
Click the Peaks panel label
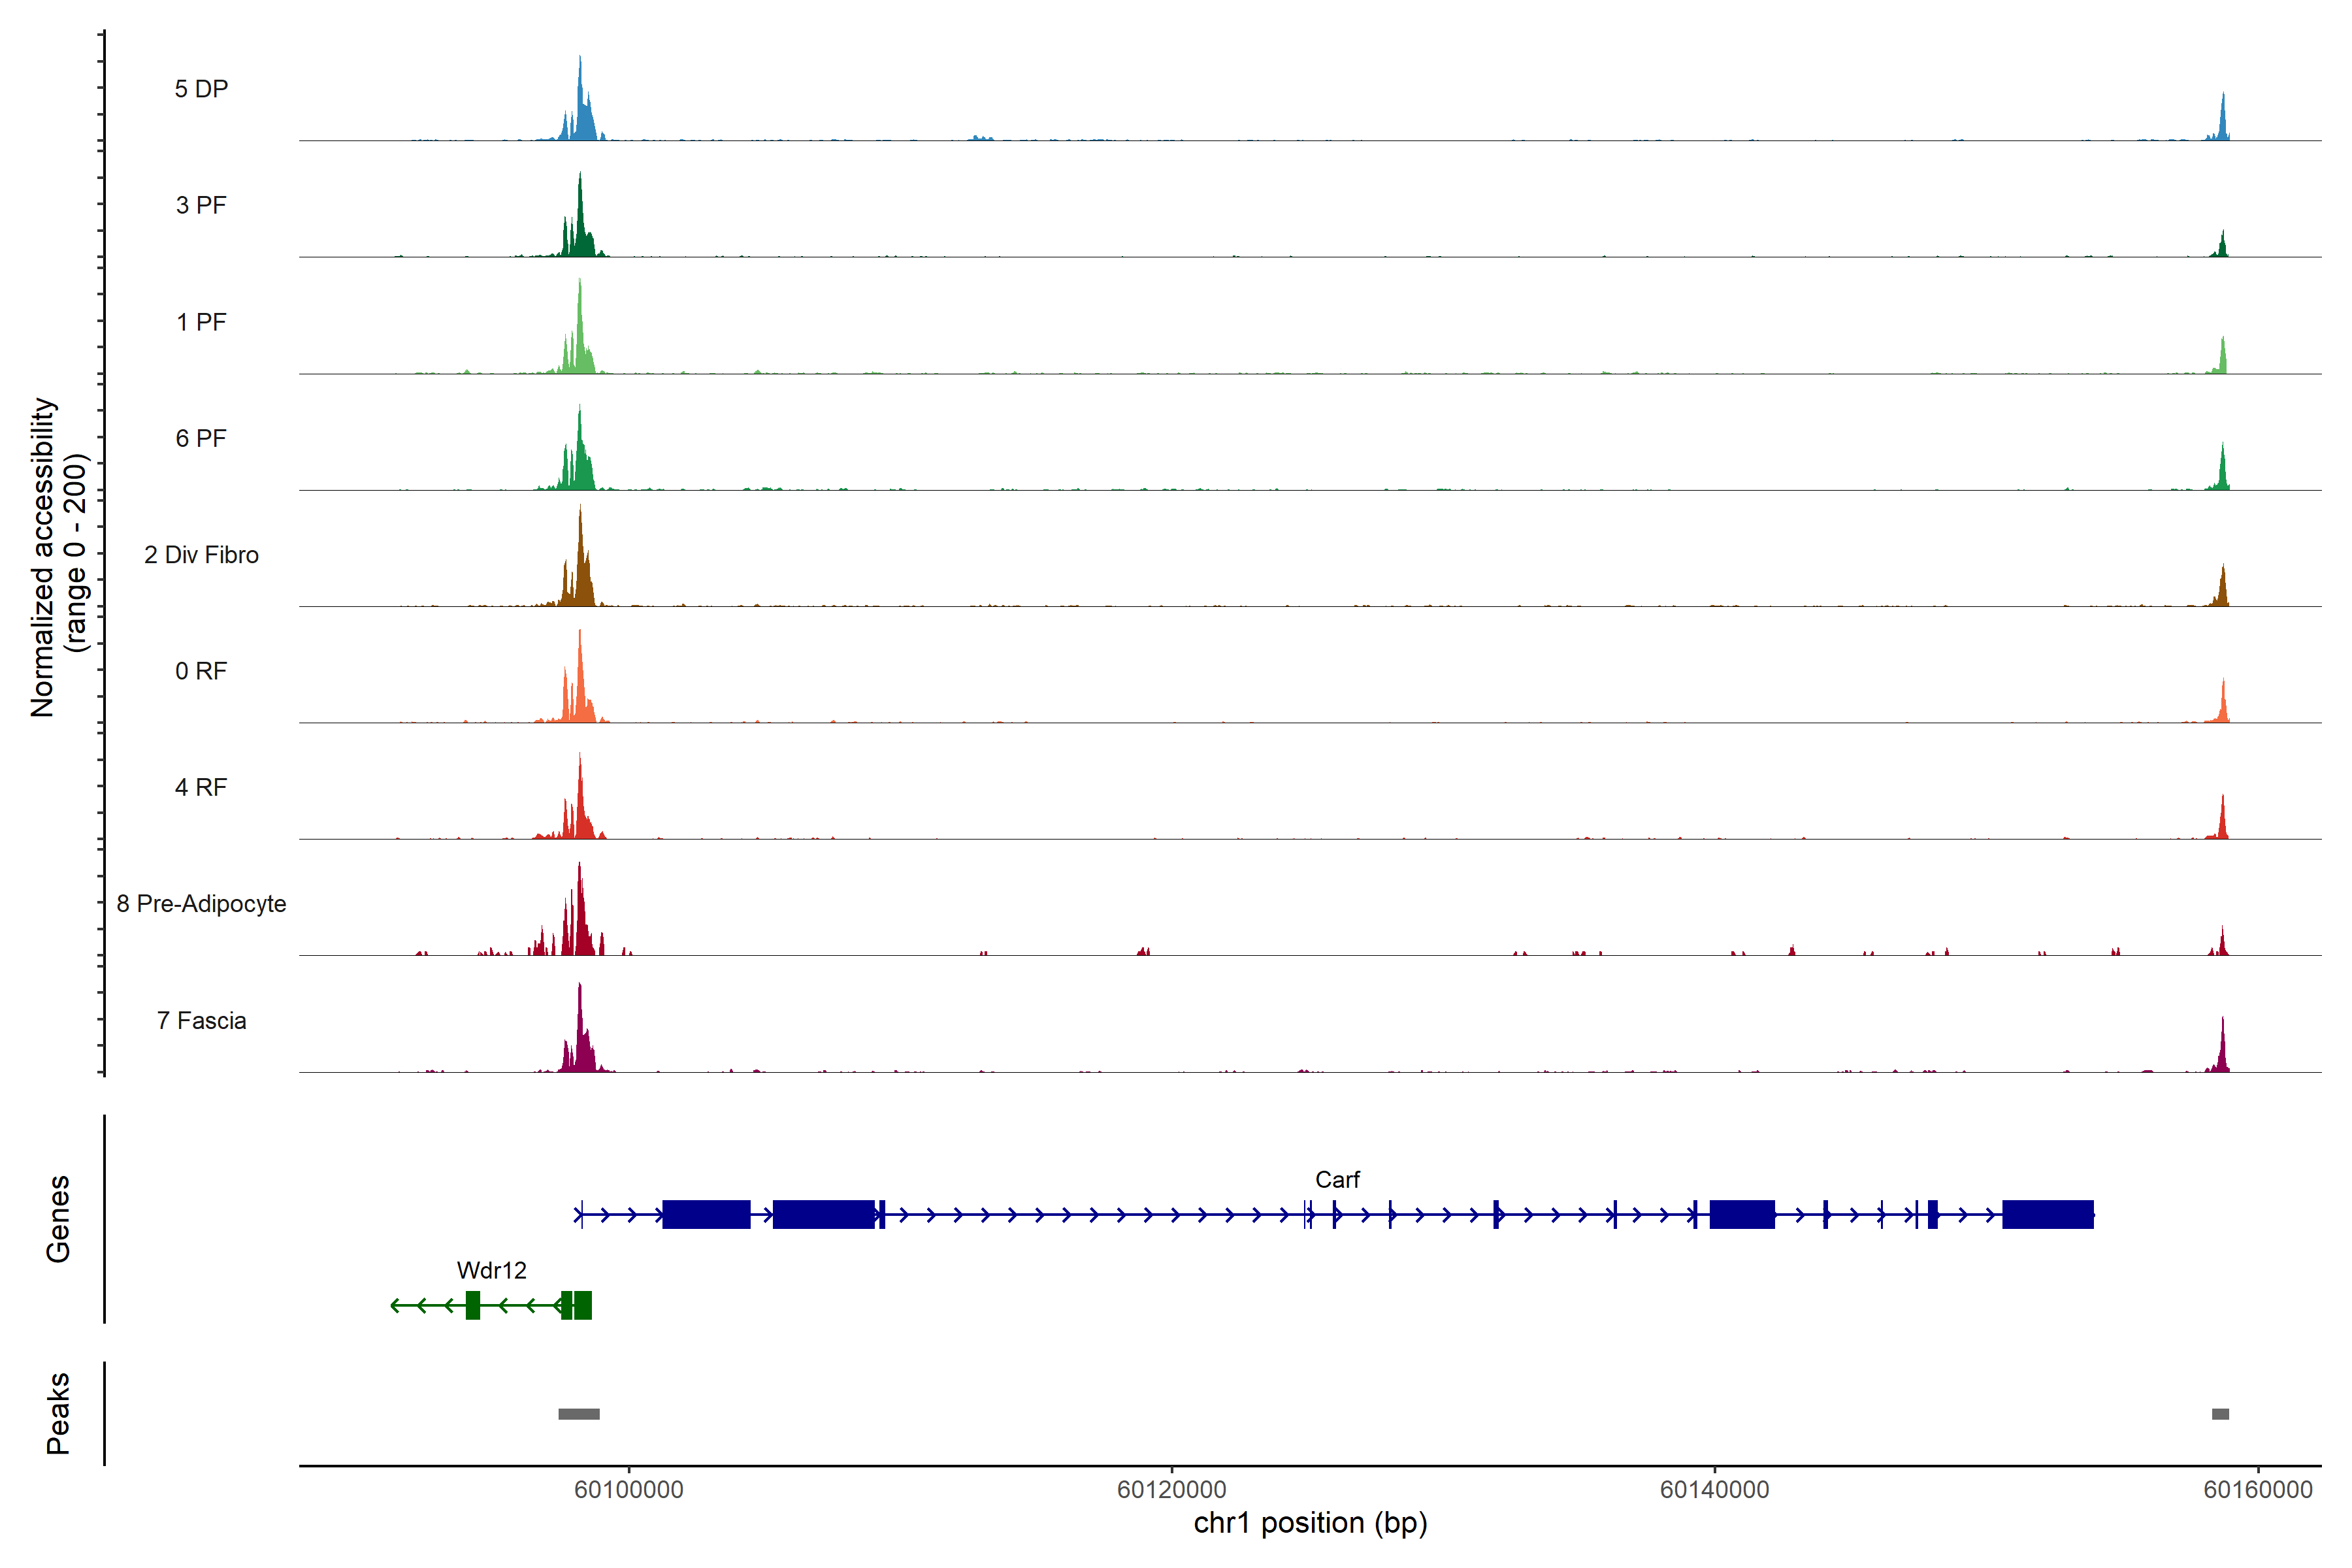click(58, 1413)
